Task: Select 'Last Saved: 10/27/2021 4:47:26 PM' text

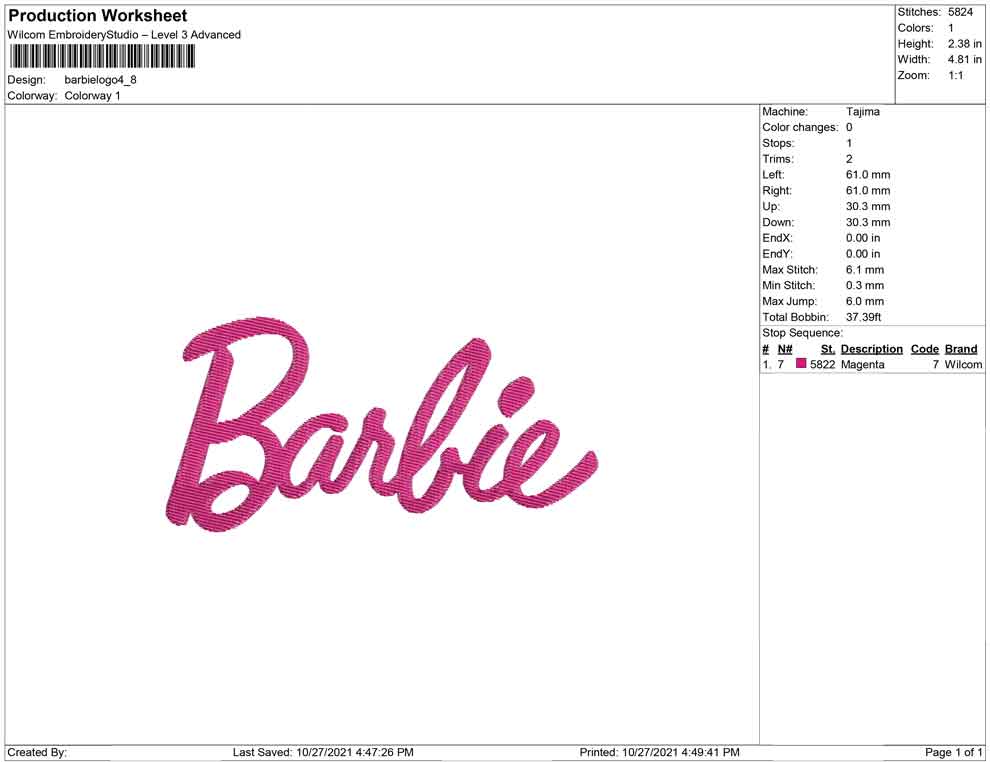Action: pos(323,753)
